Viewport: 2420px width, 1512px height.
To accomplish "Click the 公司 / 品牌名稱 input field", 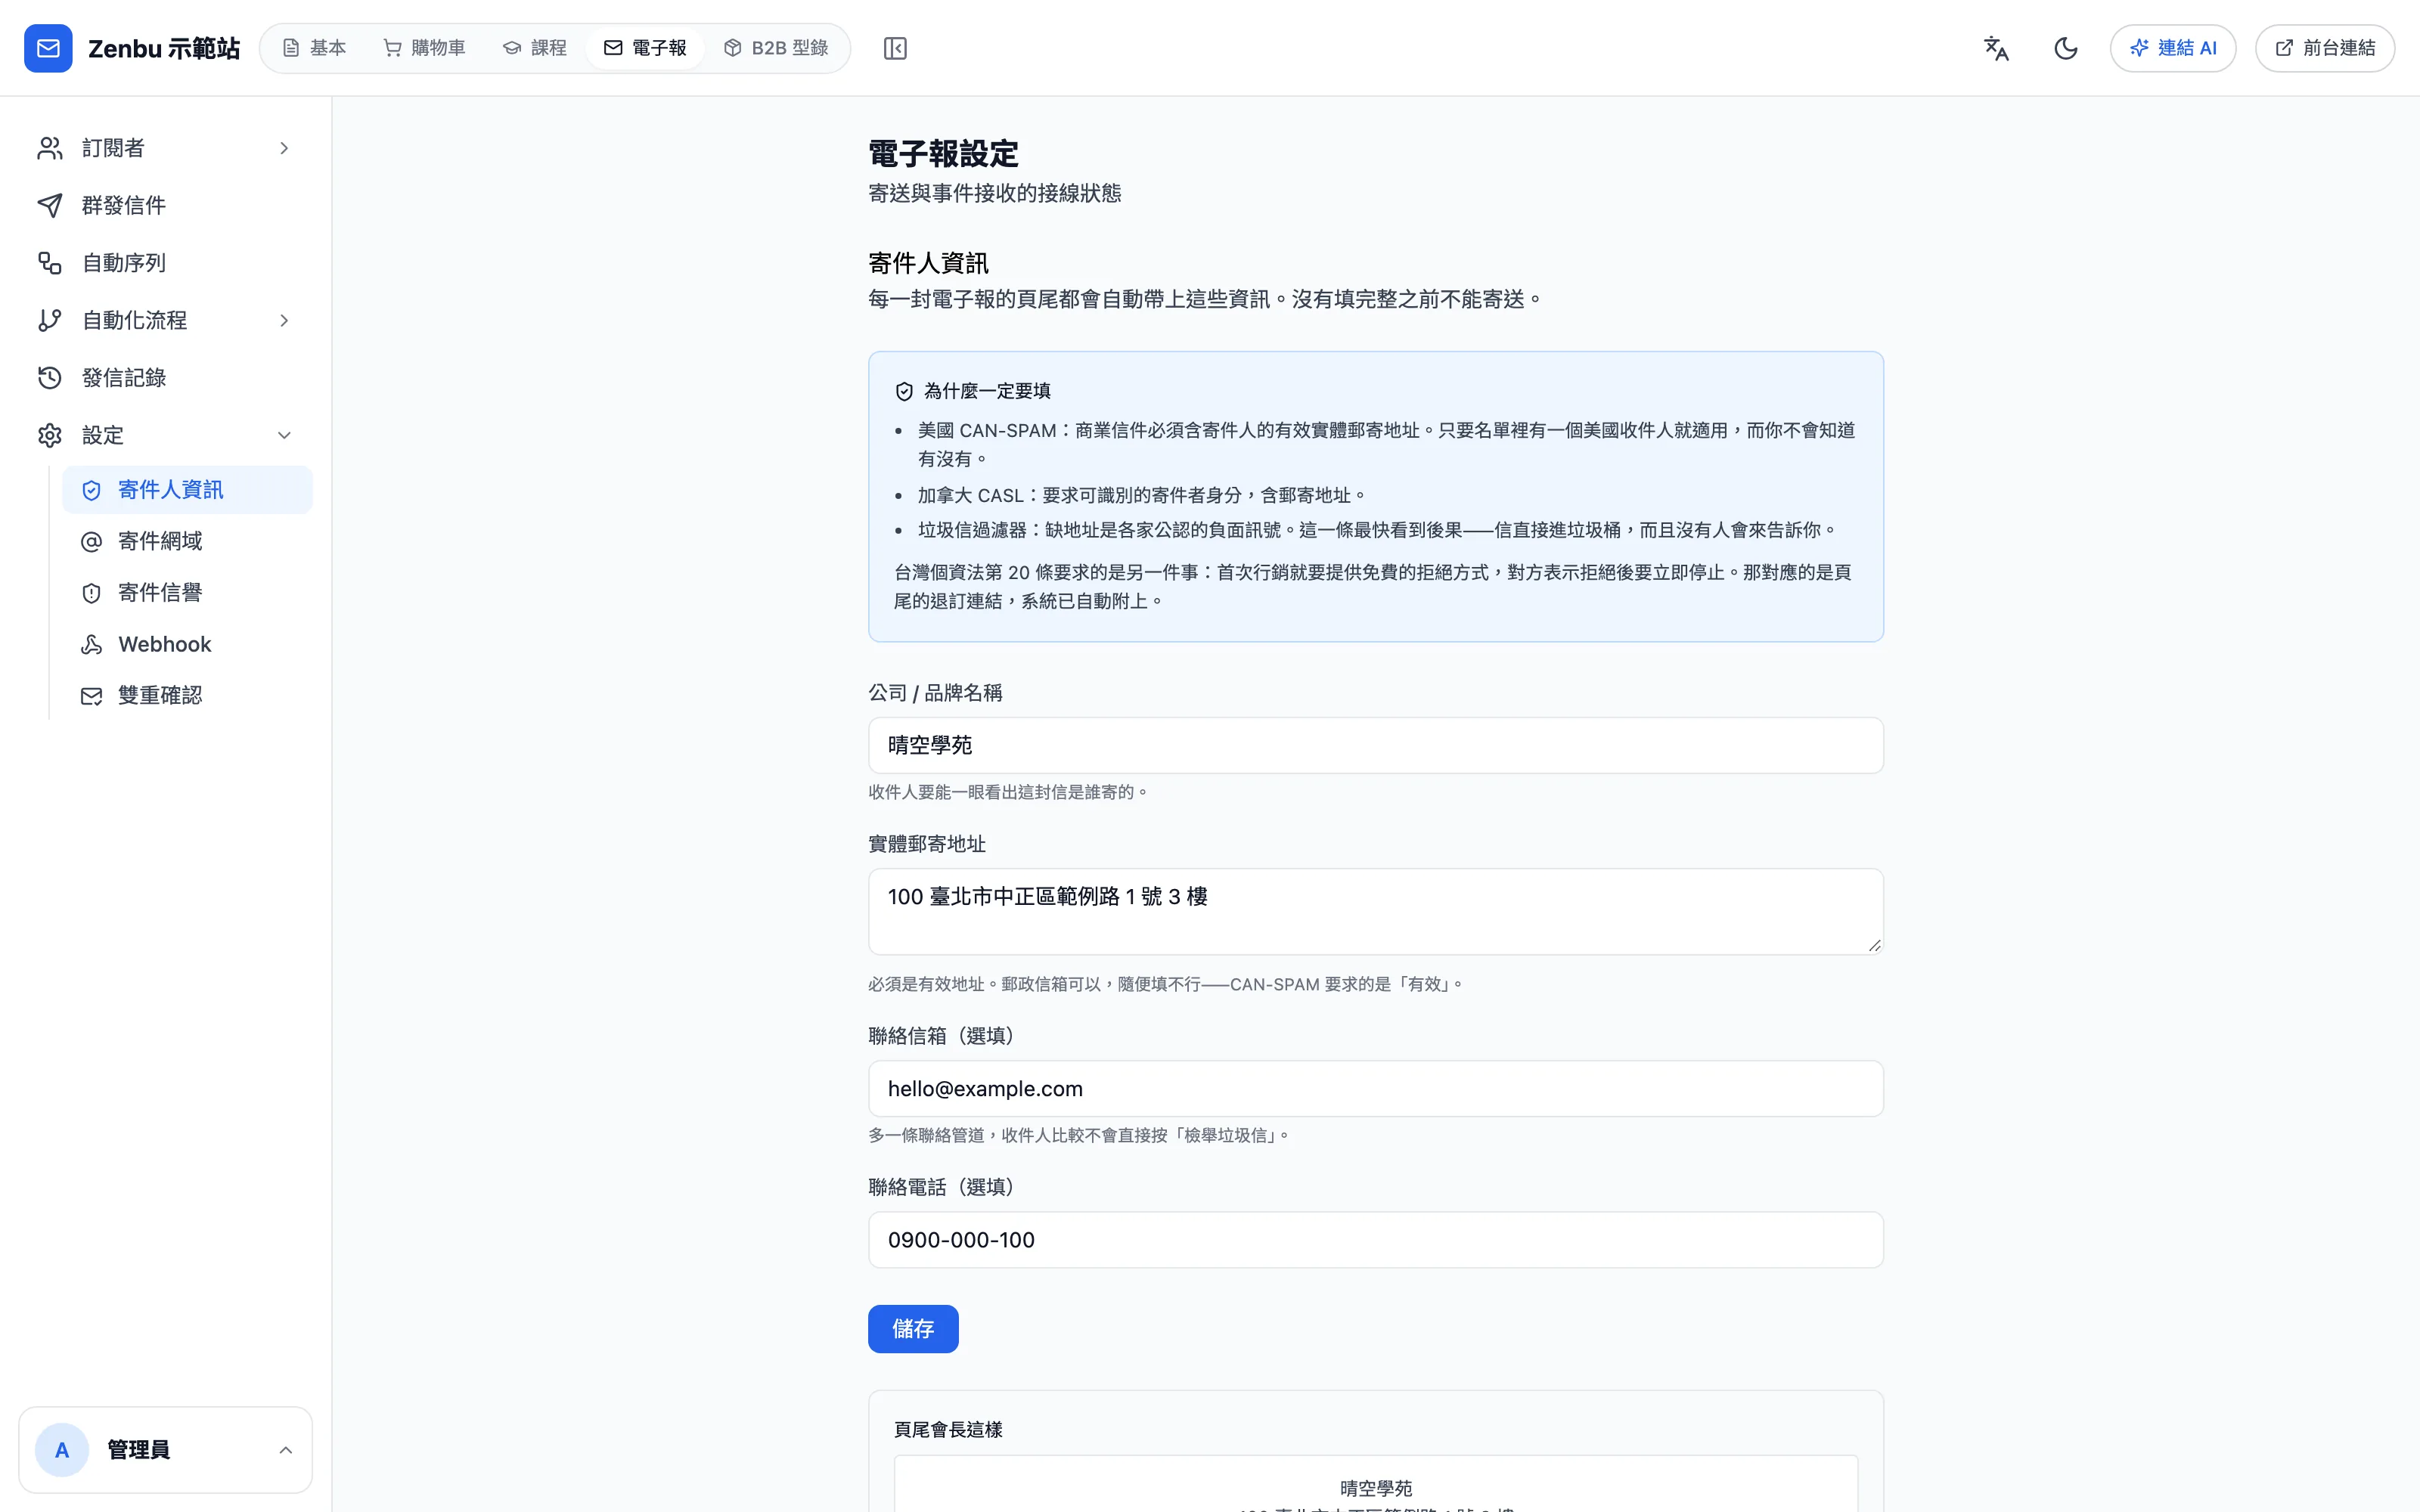I will [1375, 745].
